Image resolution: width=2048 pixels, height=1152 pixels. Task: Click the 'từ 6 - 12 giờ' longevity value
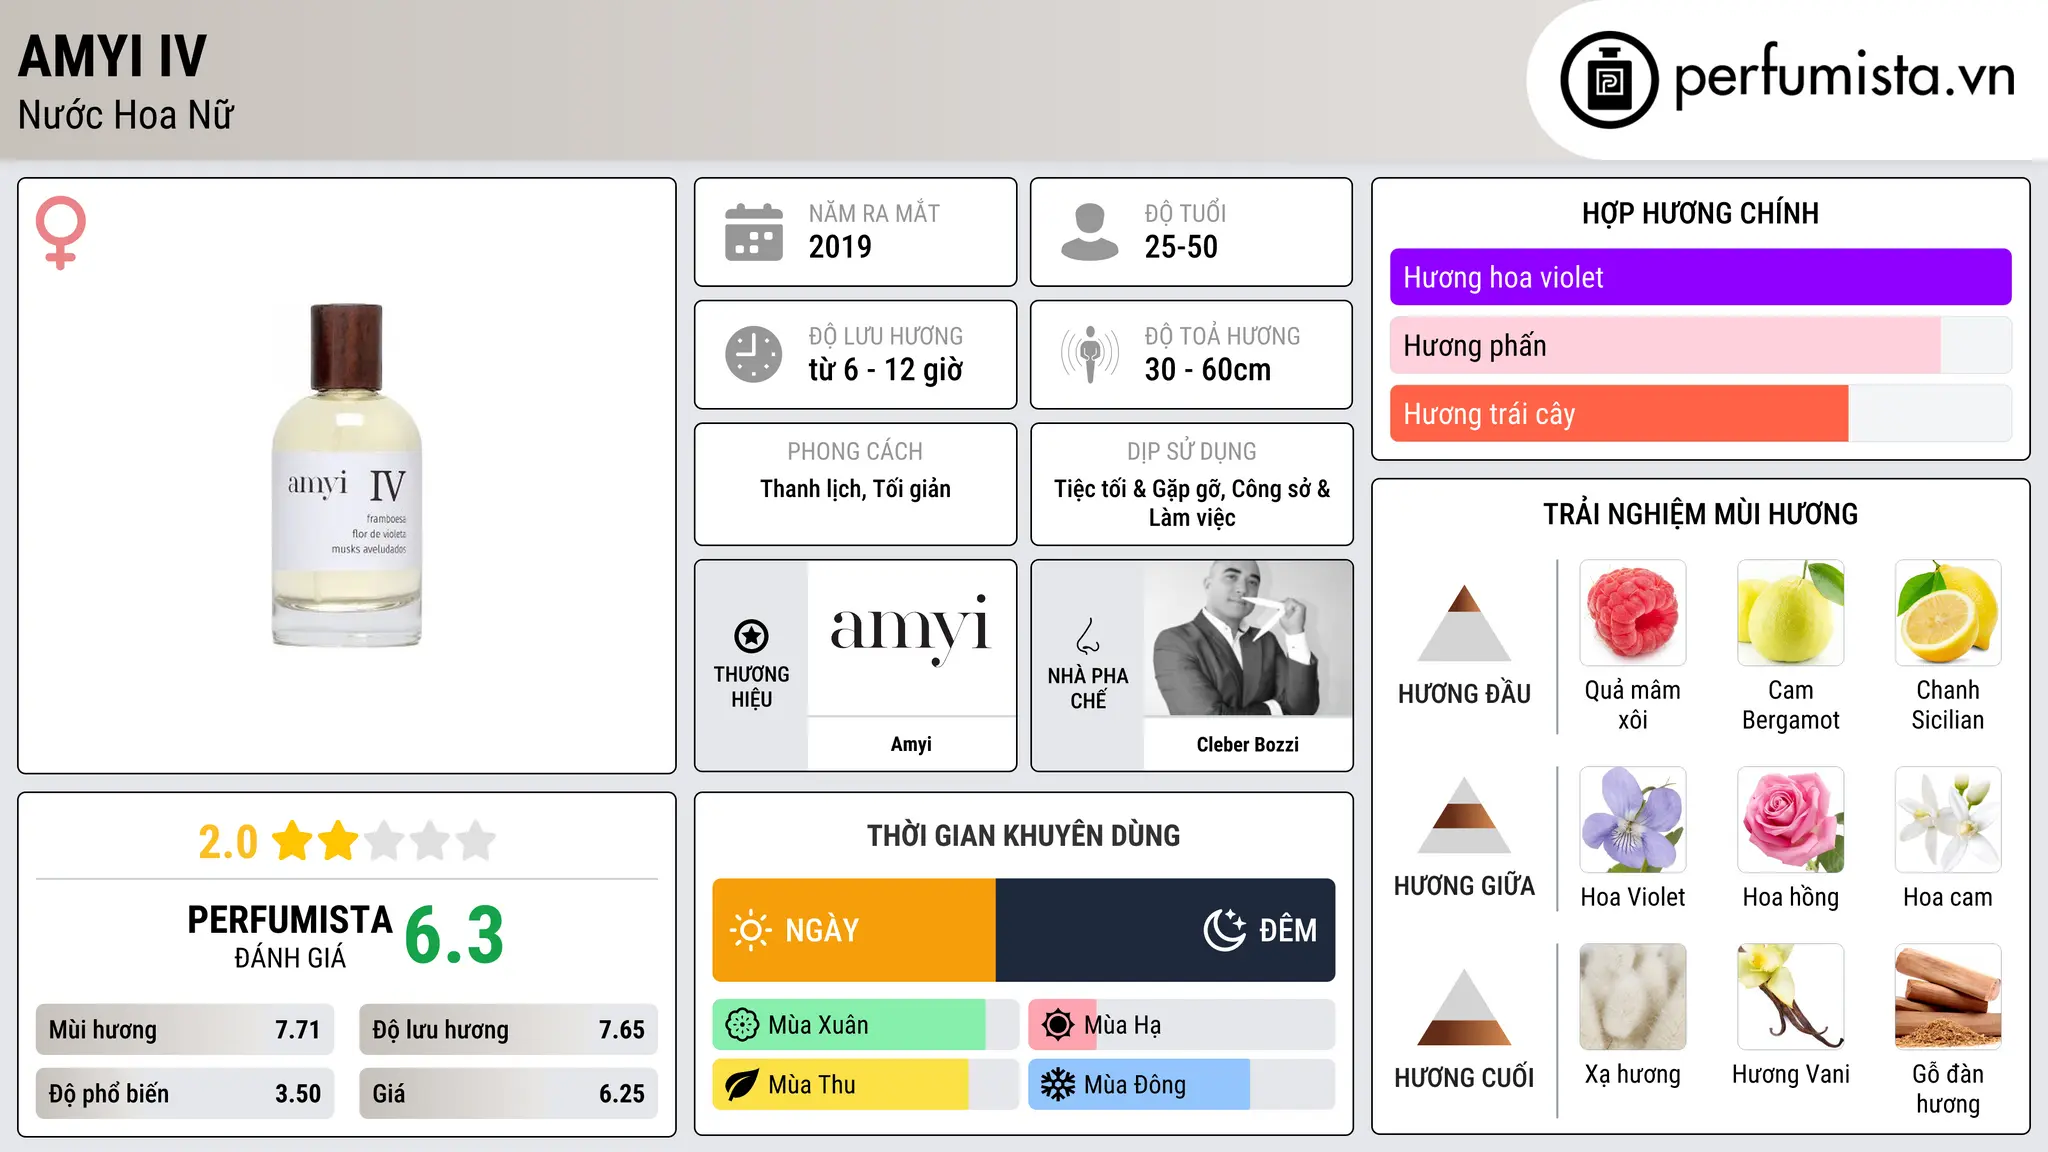[886, 370]
